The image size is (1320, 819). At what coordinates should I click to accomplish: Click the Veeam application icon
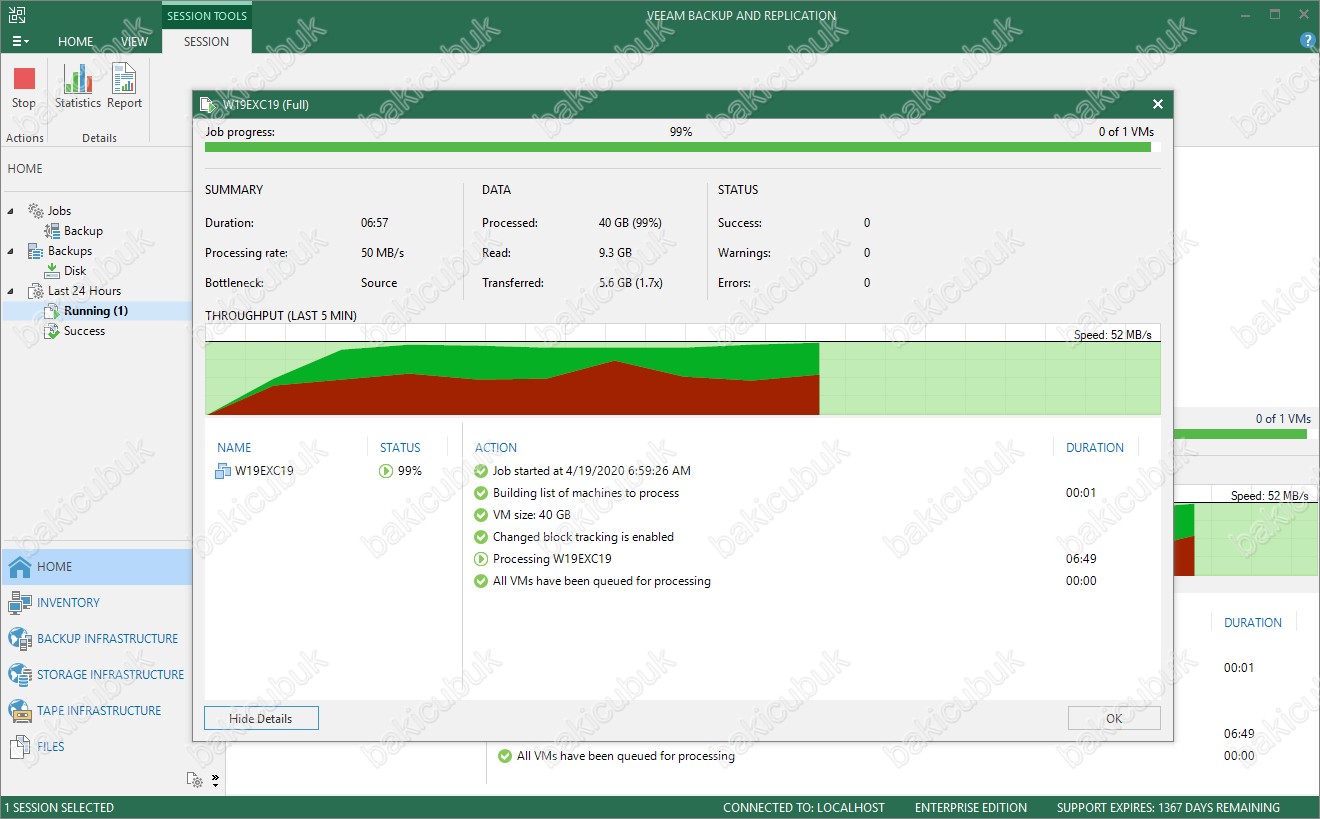pyautogui.click(x=17, y=14)
